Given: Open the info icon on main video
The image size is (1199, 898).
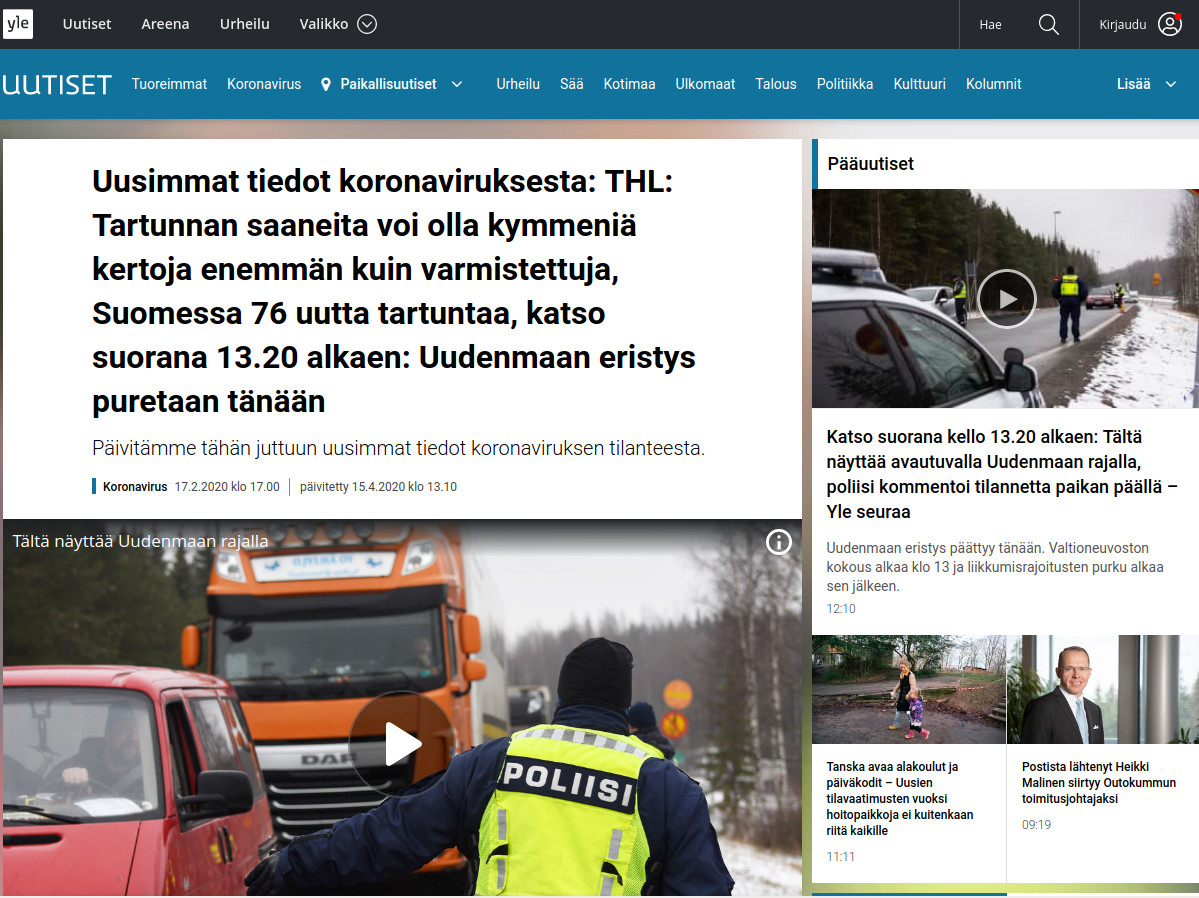Looking at the screenshot, I should pos(778,542).
